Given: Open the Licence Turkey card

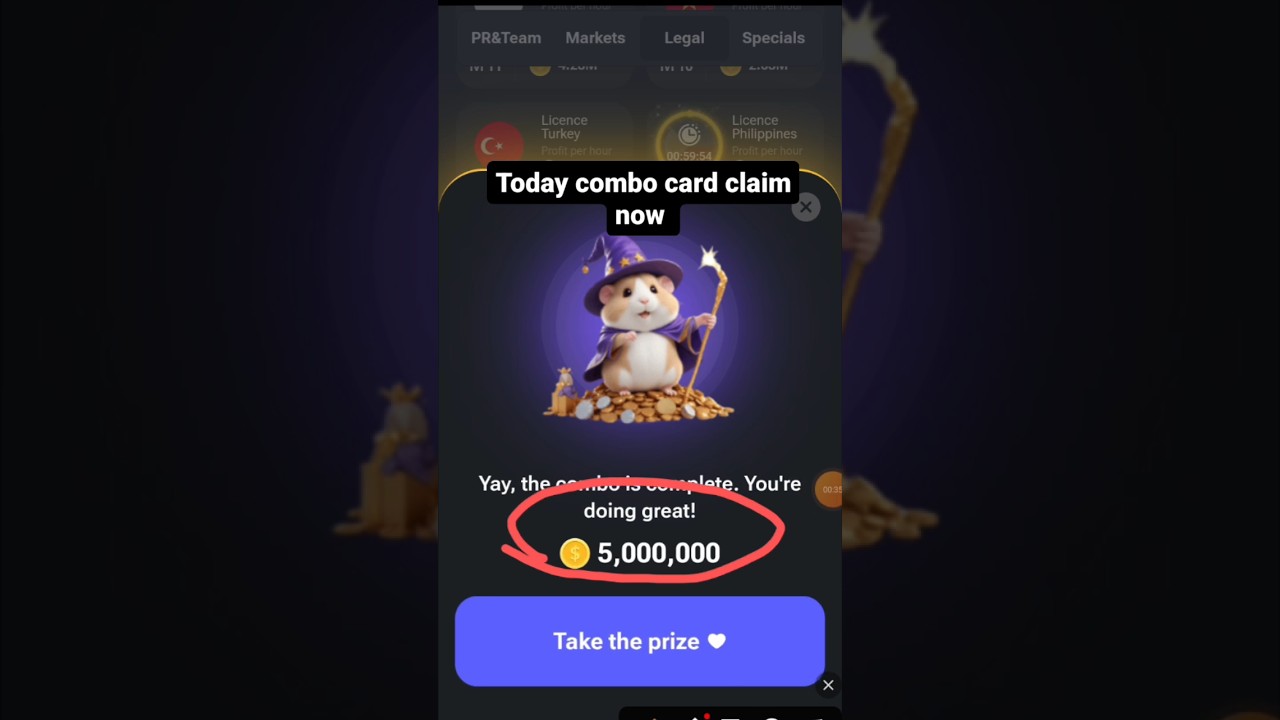Looking at the screenshot, I should click(545, 137).
